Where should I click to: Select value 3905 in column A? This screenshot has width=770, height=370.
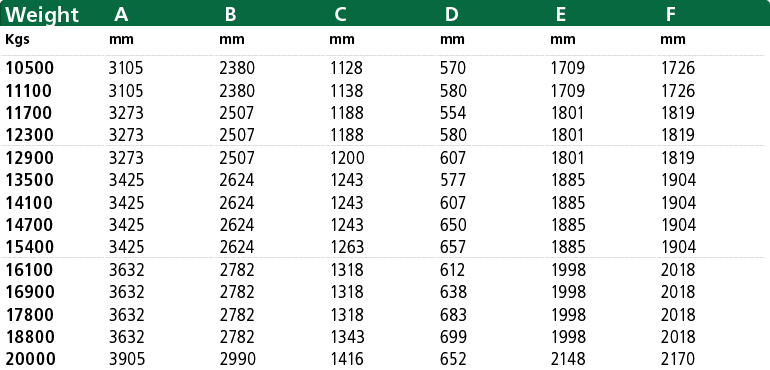point(126,359)
